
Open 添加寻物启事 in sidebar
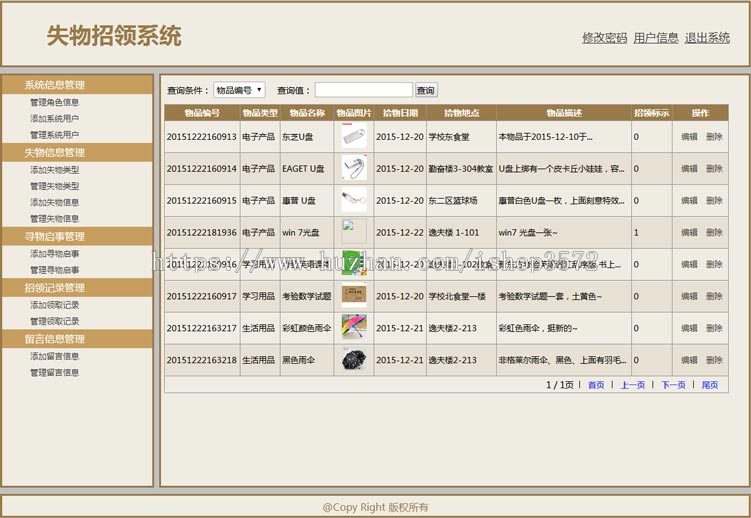(55, 253)
